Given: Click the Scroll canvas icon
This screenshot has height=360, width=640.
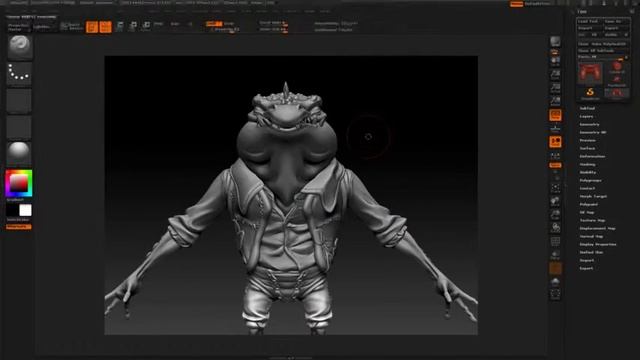Looking at the screenshot, I should [x=555, y=61].
